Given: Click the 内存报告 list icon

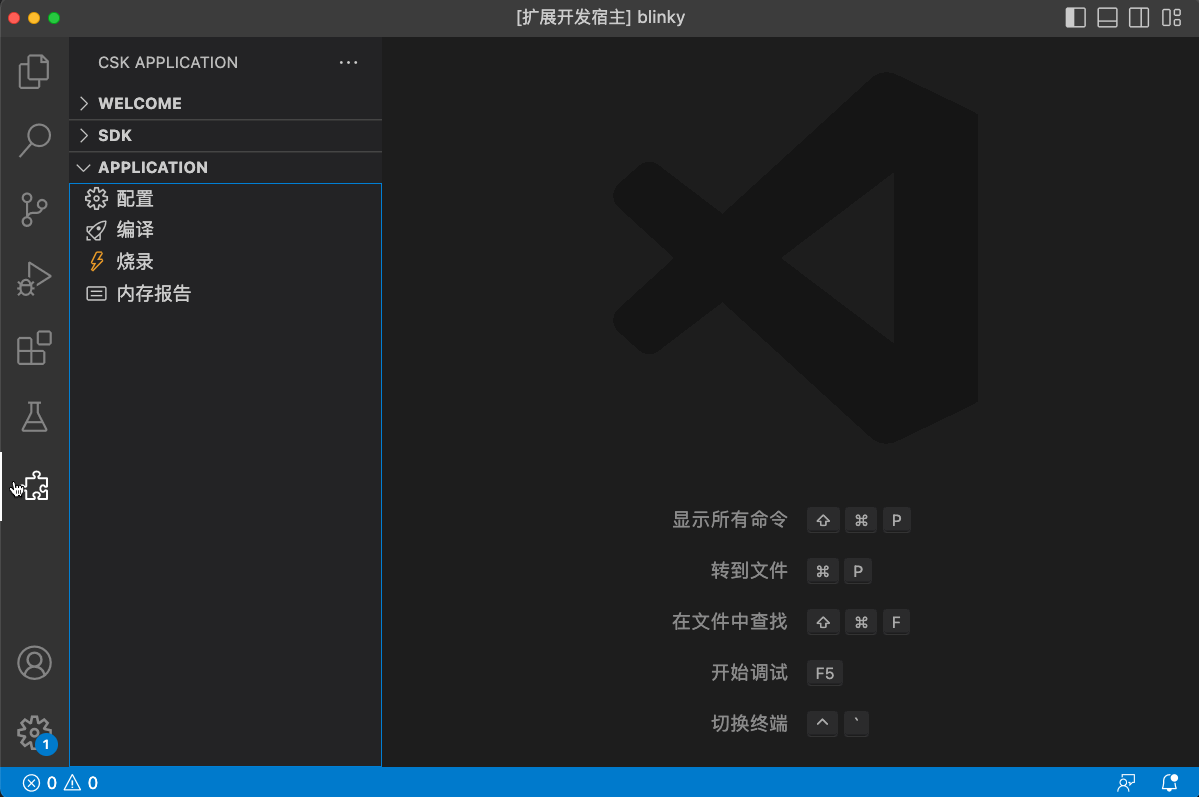Looking at the screenshot, I should 96,294.
